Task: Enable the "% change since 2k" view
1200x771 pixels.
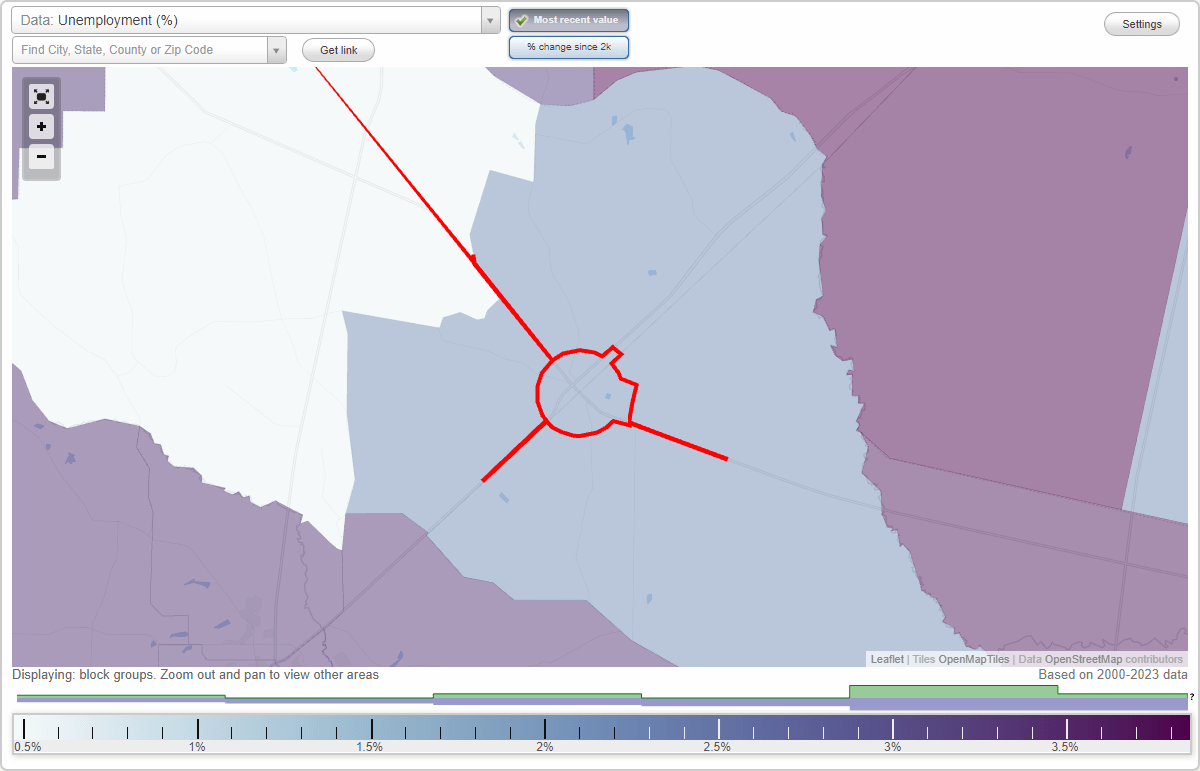Action: point(569,46)
